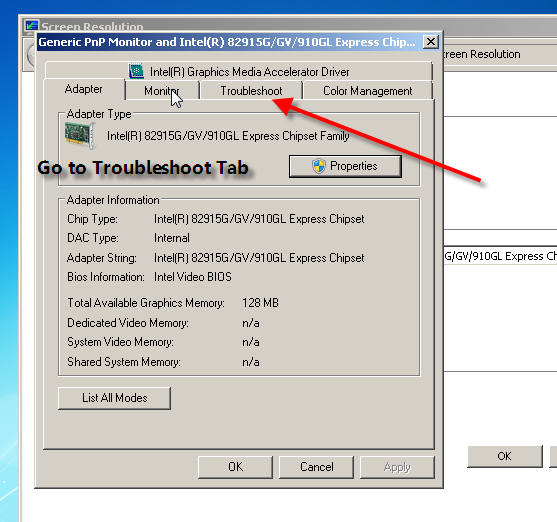Click 'Screen Resolution' breadcrumb in background window
Image resolution: width=557 pixels, height=522 pixels.
tap(482, 54)
